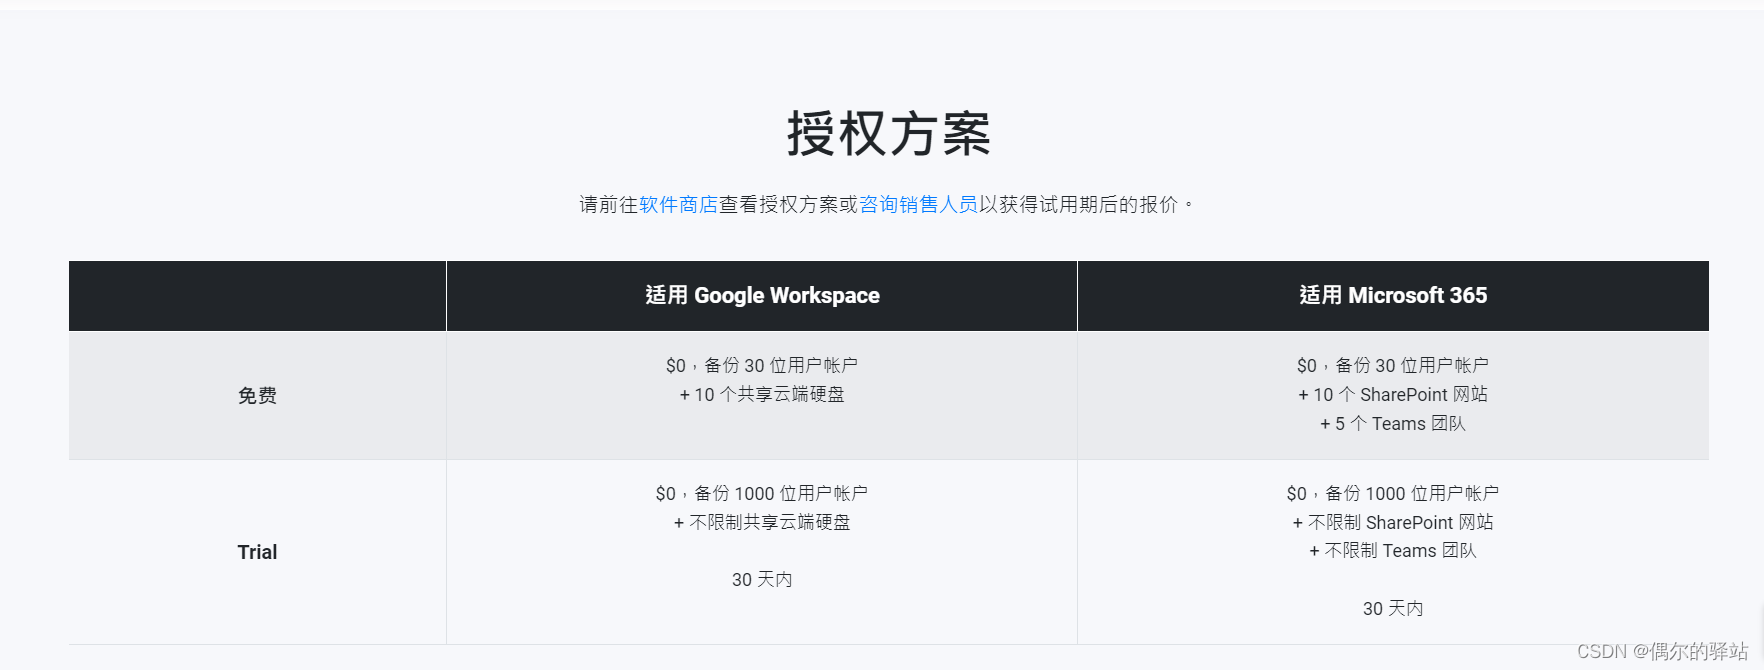
Task: Select '30 天内' in the Microsoft 365 column
Action: pyautogui.click(x=1393, y=609)
